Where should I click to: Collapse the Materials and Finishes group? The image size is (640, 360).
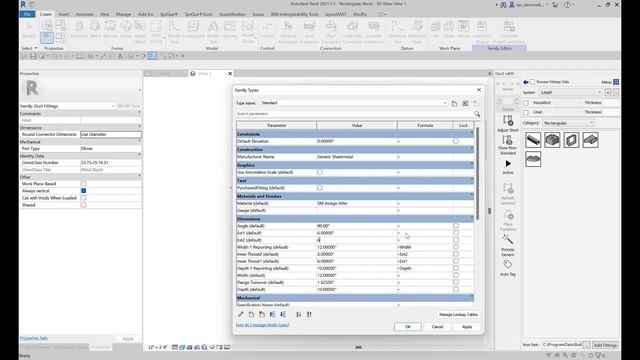point(472,196)
